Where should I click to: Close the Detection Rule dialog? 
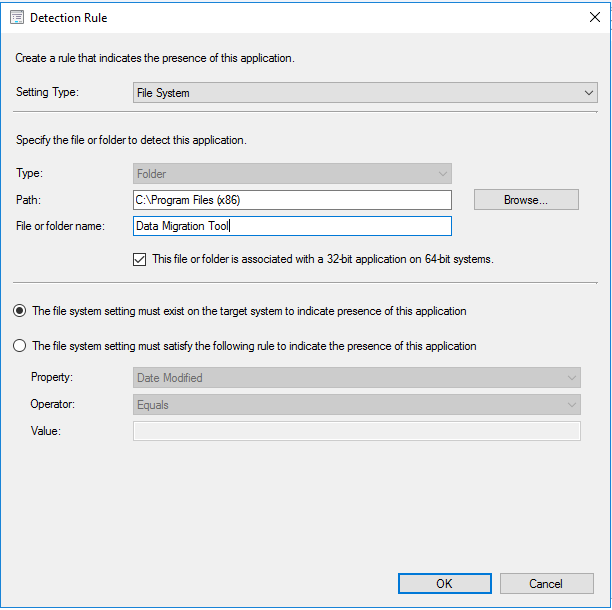click(594, 17)
